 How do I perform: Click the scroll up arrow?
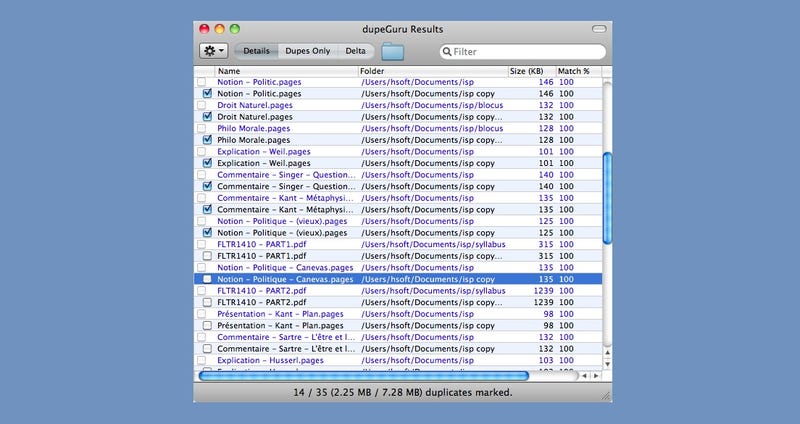pyautogui.click(x=607, y=353)
